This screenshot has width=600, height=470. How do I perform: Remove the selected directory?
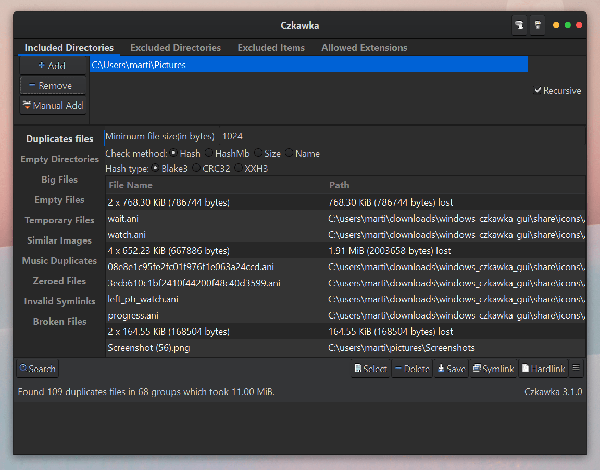pos(52,85)
